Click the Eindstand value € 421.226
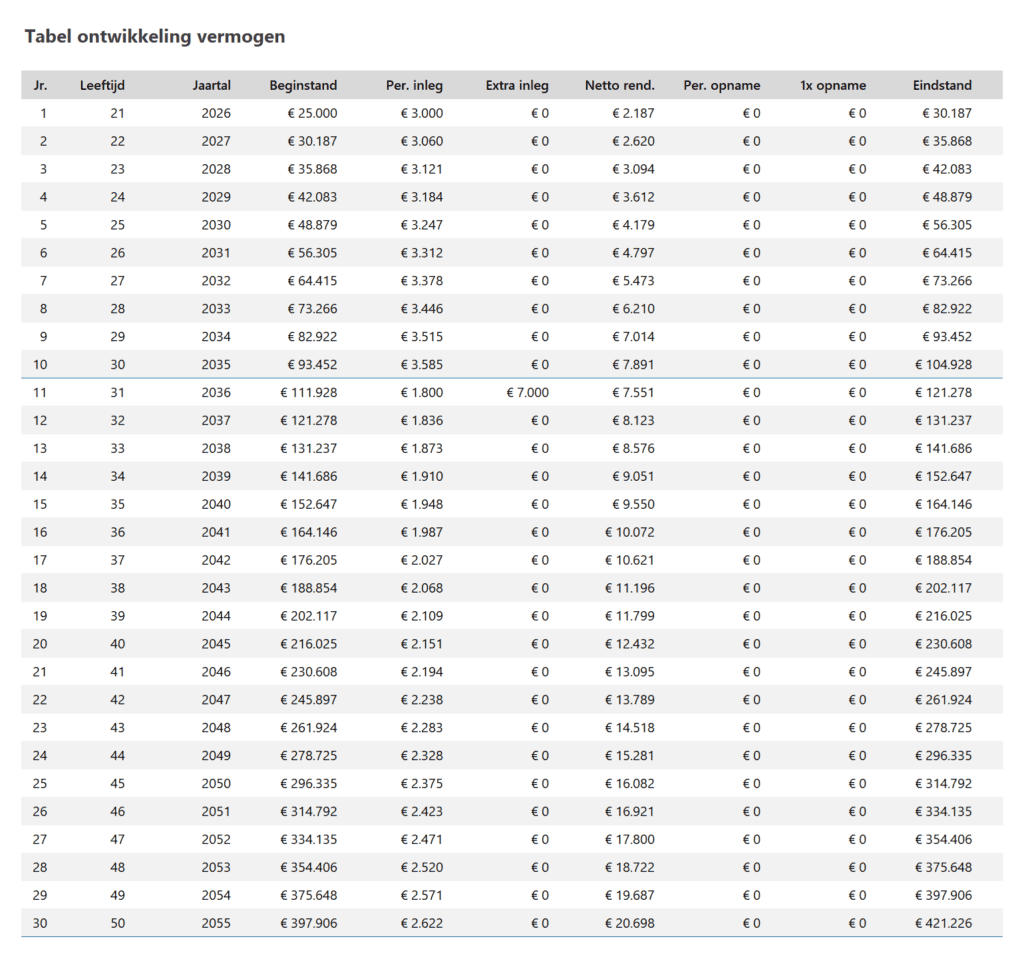Viewport: 1024px width, 957px height. coord(939,923)
